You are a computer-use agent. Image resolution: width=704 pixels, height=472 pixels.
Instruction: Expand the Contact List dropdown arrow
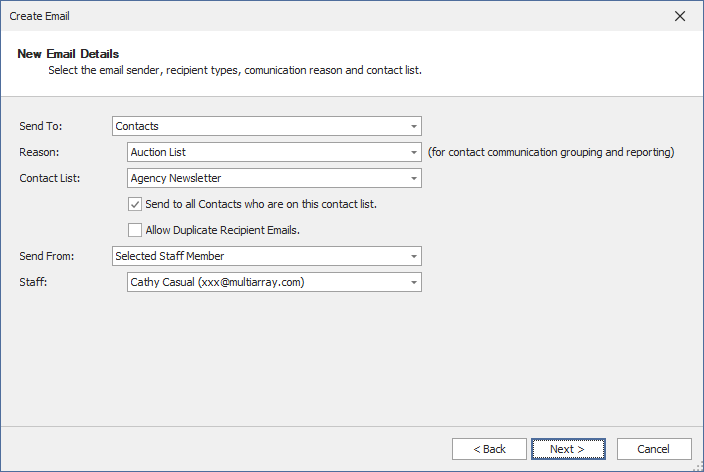click(x=413, y=178)
